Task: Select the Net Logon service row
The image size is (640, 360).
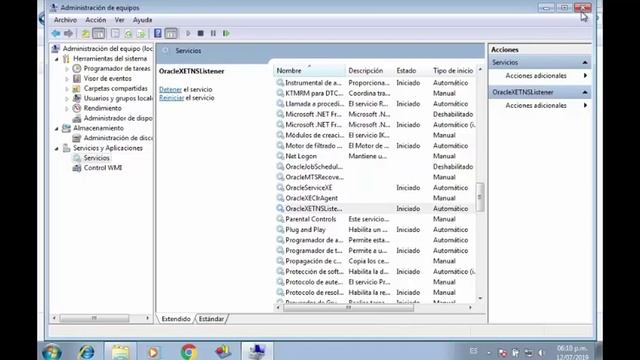Action: pyautogui.click(x=375, y=156)
